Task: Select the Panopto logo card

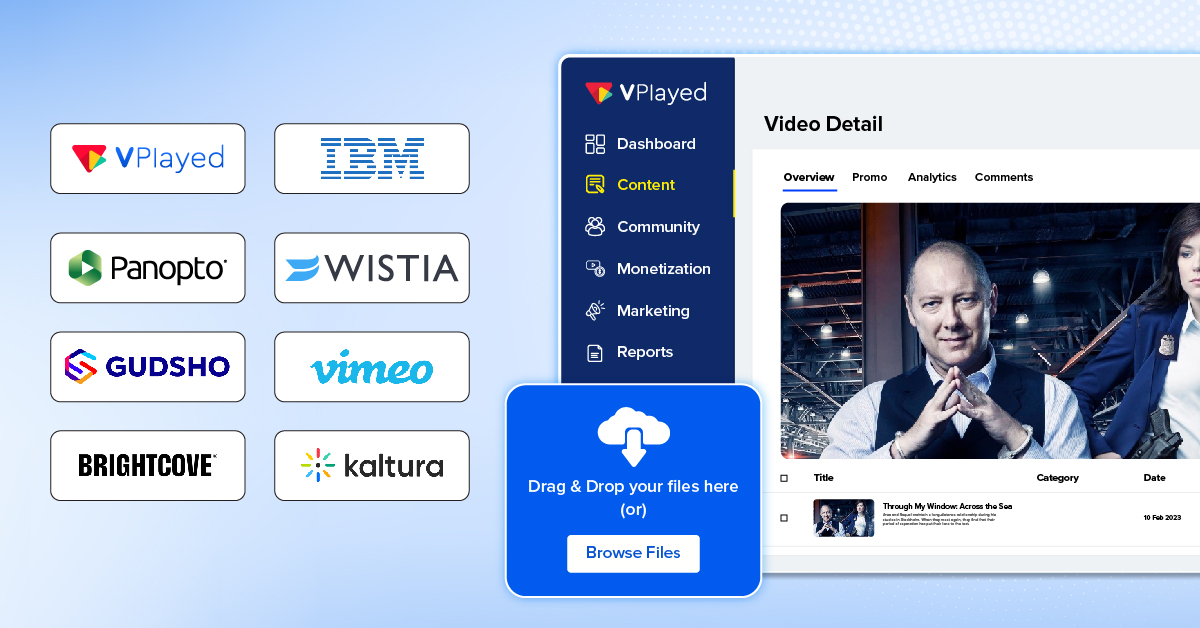Action: click(x=148, y=268)
